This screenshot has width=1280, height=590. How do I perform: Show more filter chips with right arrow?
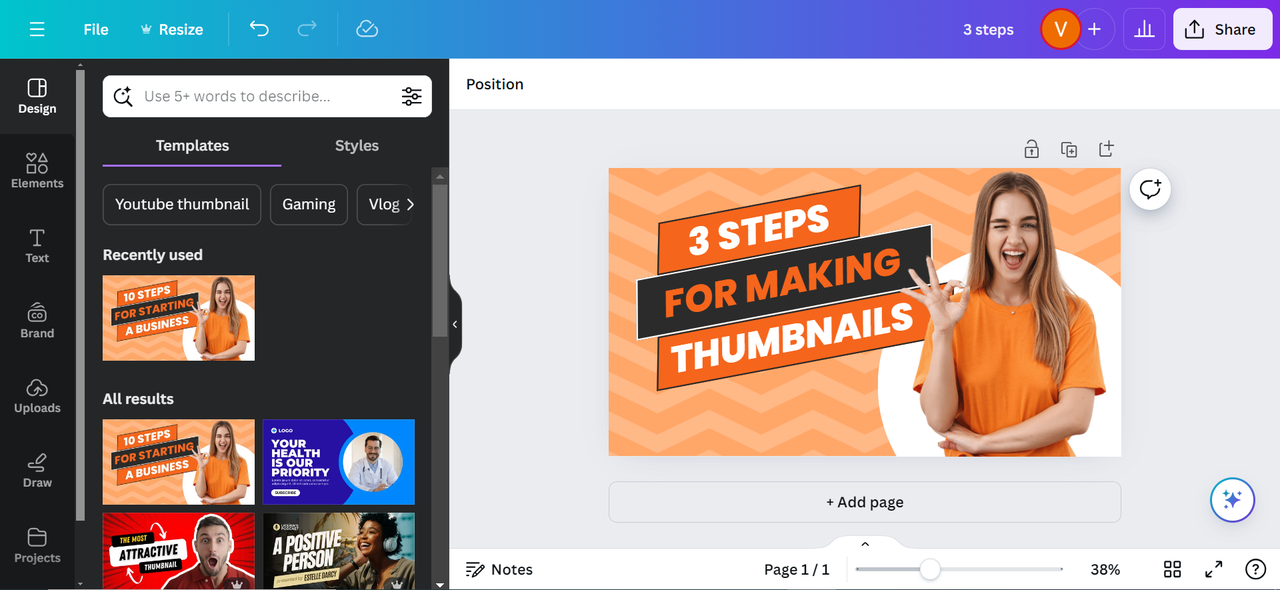pyautogui.click(x=410, y=204)
